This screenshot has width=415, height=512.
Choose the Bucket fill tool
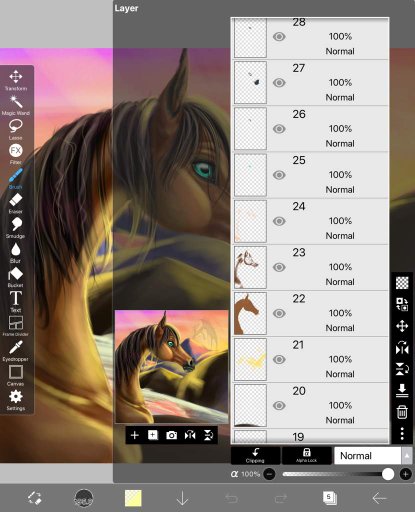coord(16,277)
